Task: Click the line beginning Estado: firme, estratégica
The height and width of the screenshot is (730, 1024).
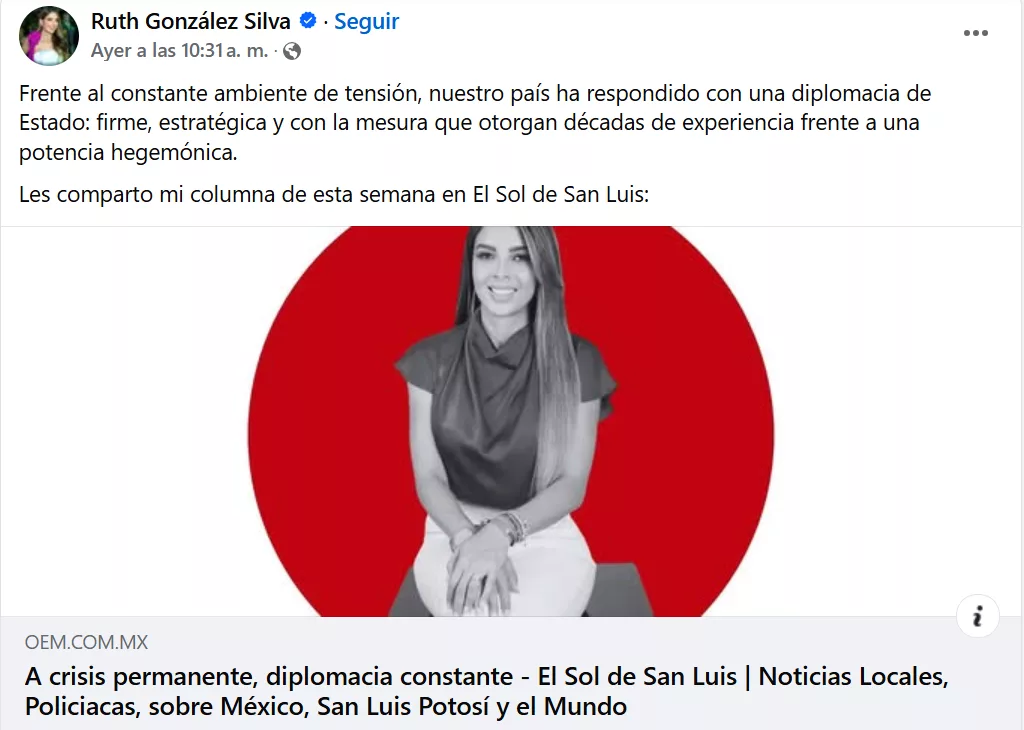Action: (469, 123)
